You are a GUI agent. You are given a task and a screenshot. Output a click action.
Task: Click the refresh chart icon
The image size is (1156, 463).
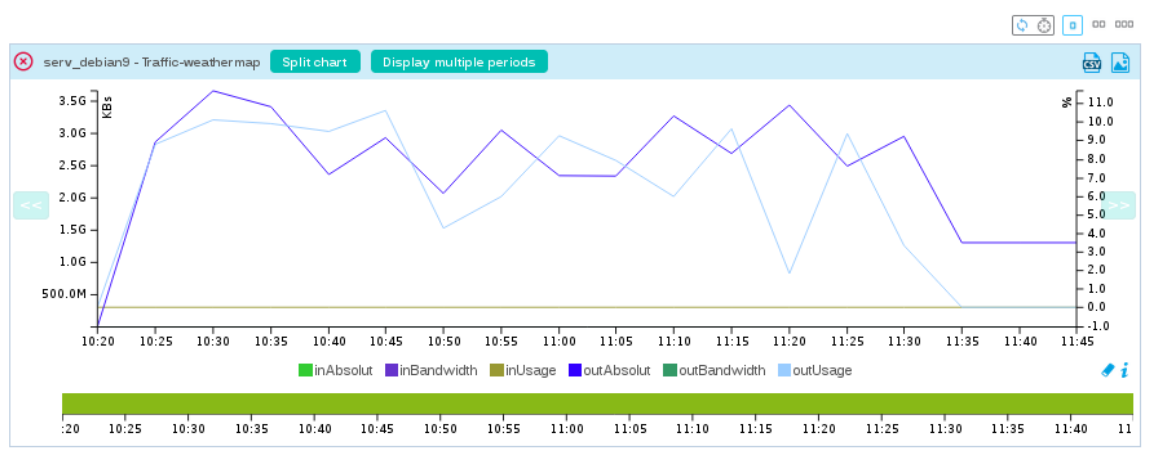click(x=1022, y=25)
